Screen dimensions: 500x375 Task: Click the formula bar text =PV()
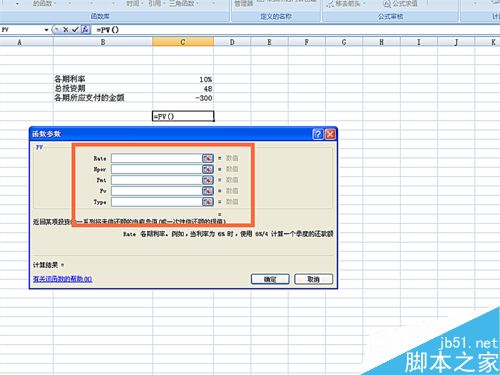(x=108, y=30)
